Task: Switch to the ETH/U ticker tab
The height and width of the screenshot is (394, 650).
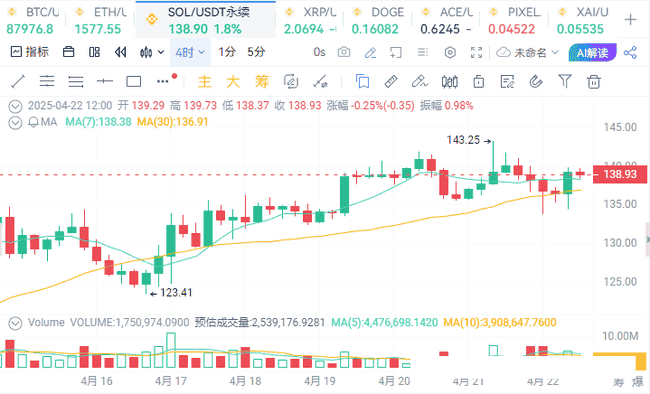Action: point(100,20)
